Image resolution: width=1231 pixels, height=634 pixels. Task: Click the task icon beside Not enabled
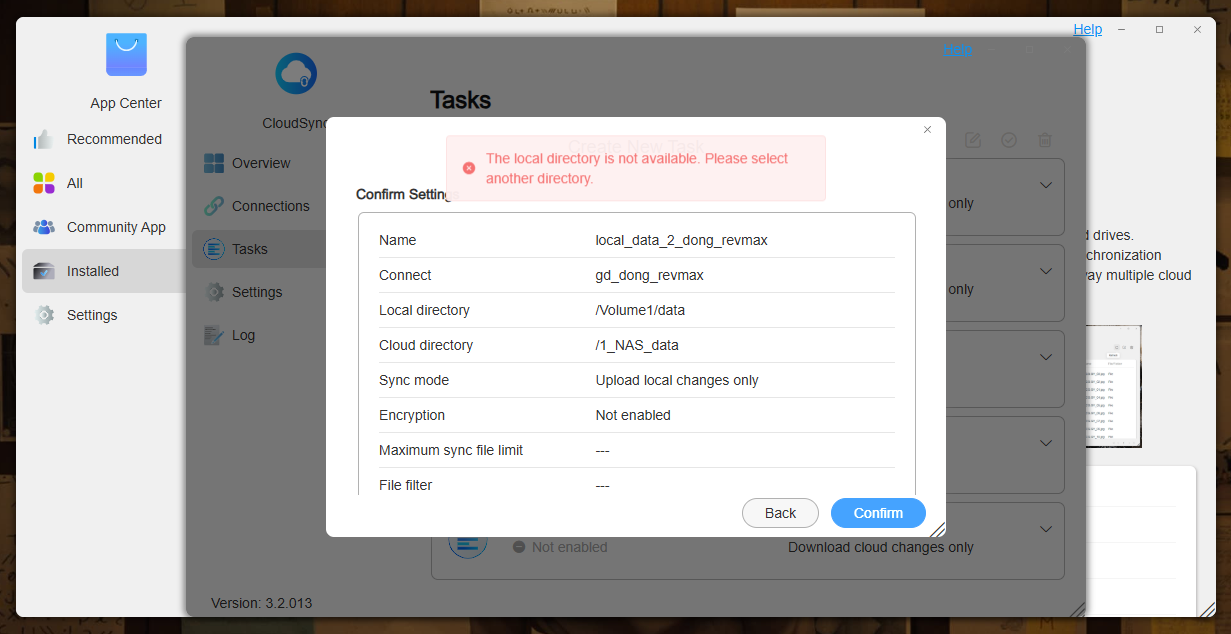466,545
